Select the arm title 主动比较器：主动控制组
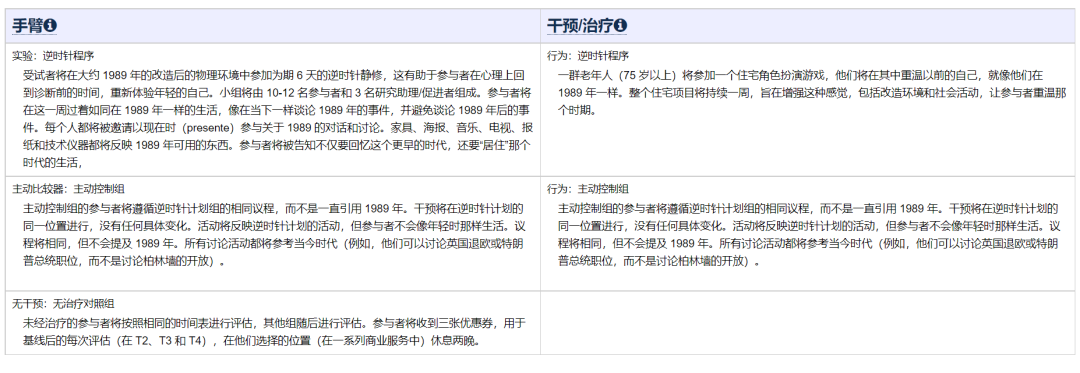The height and width of the screenshot is (373, 1080). 68,189
